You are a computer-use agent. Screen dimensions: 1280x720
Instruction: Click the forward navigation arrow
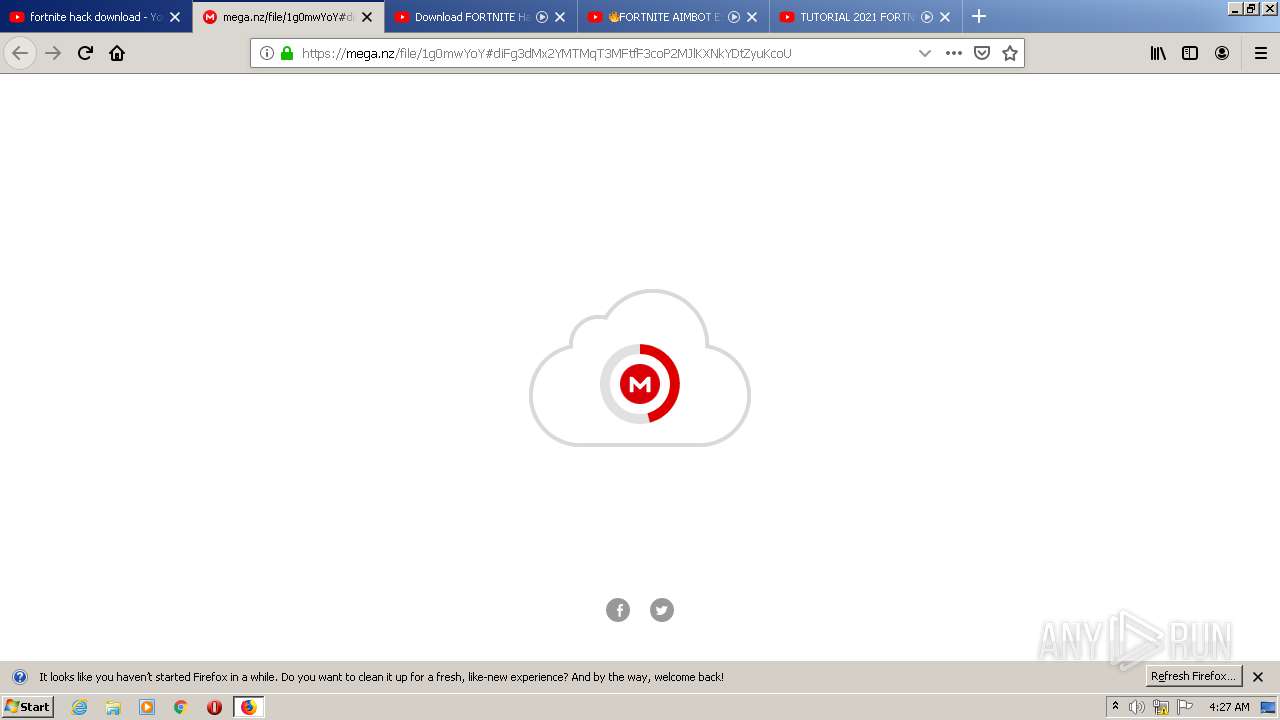tap(53, 53)
